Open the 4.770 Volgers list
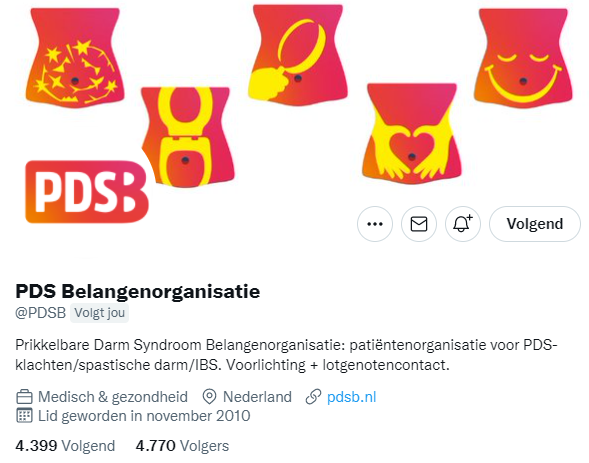The width and height of the screenshot is (589, 463). pyautogui.click(x=182, y=446)
